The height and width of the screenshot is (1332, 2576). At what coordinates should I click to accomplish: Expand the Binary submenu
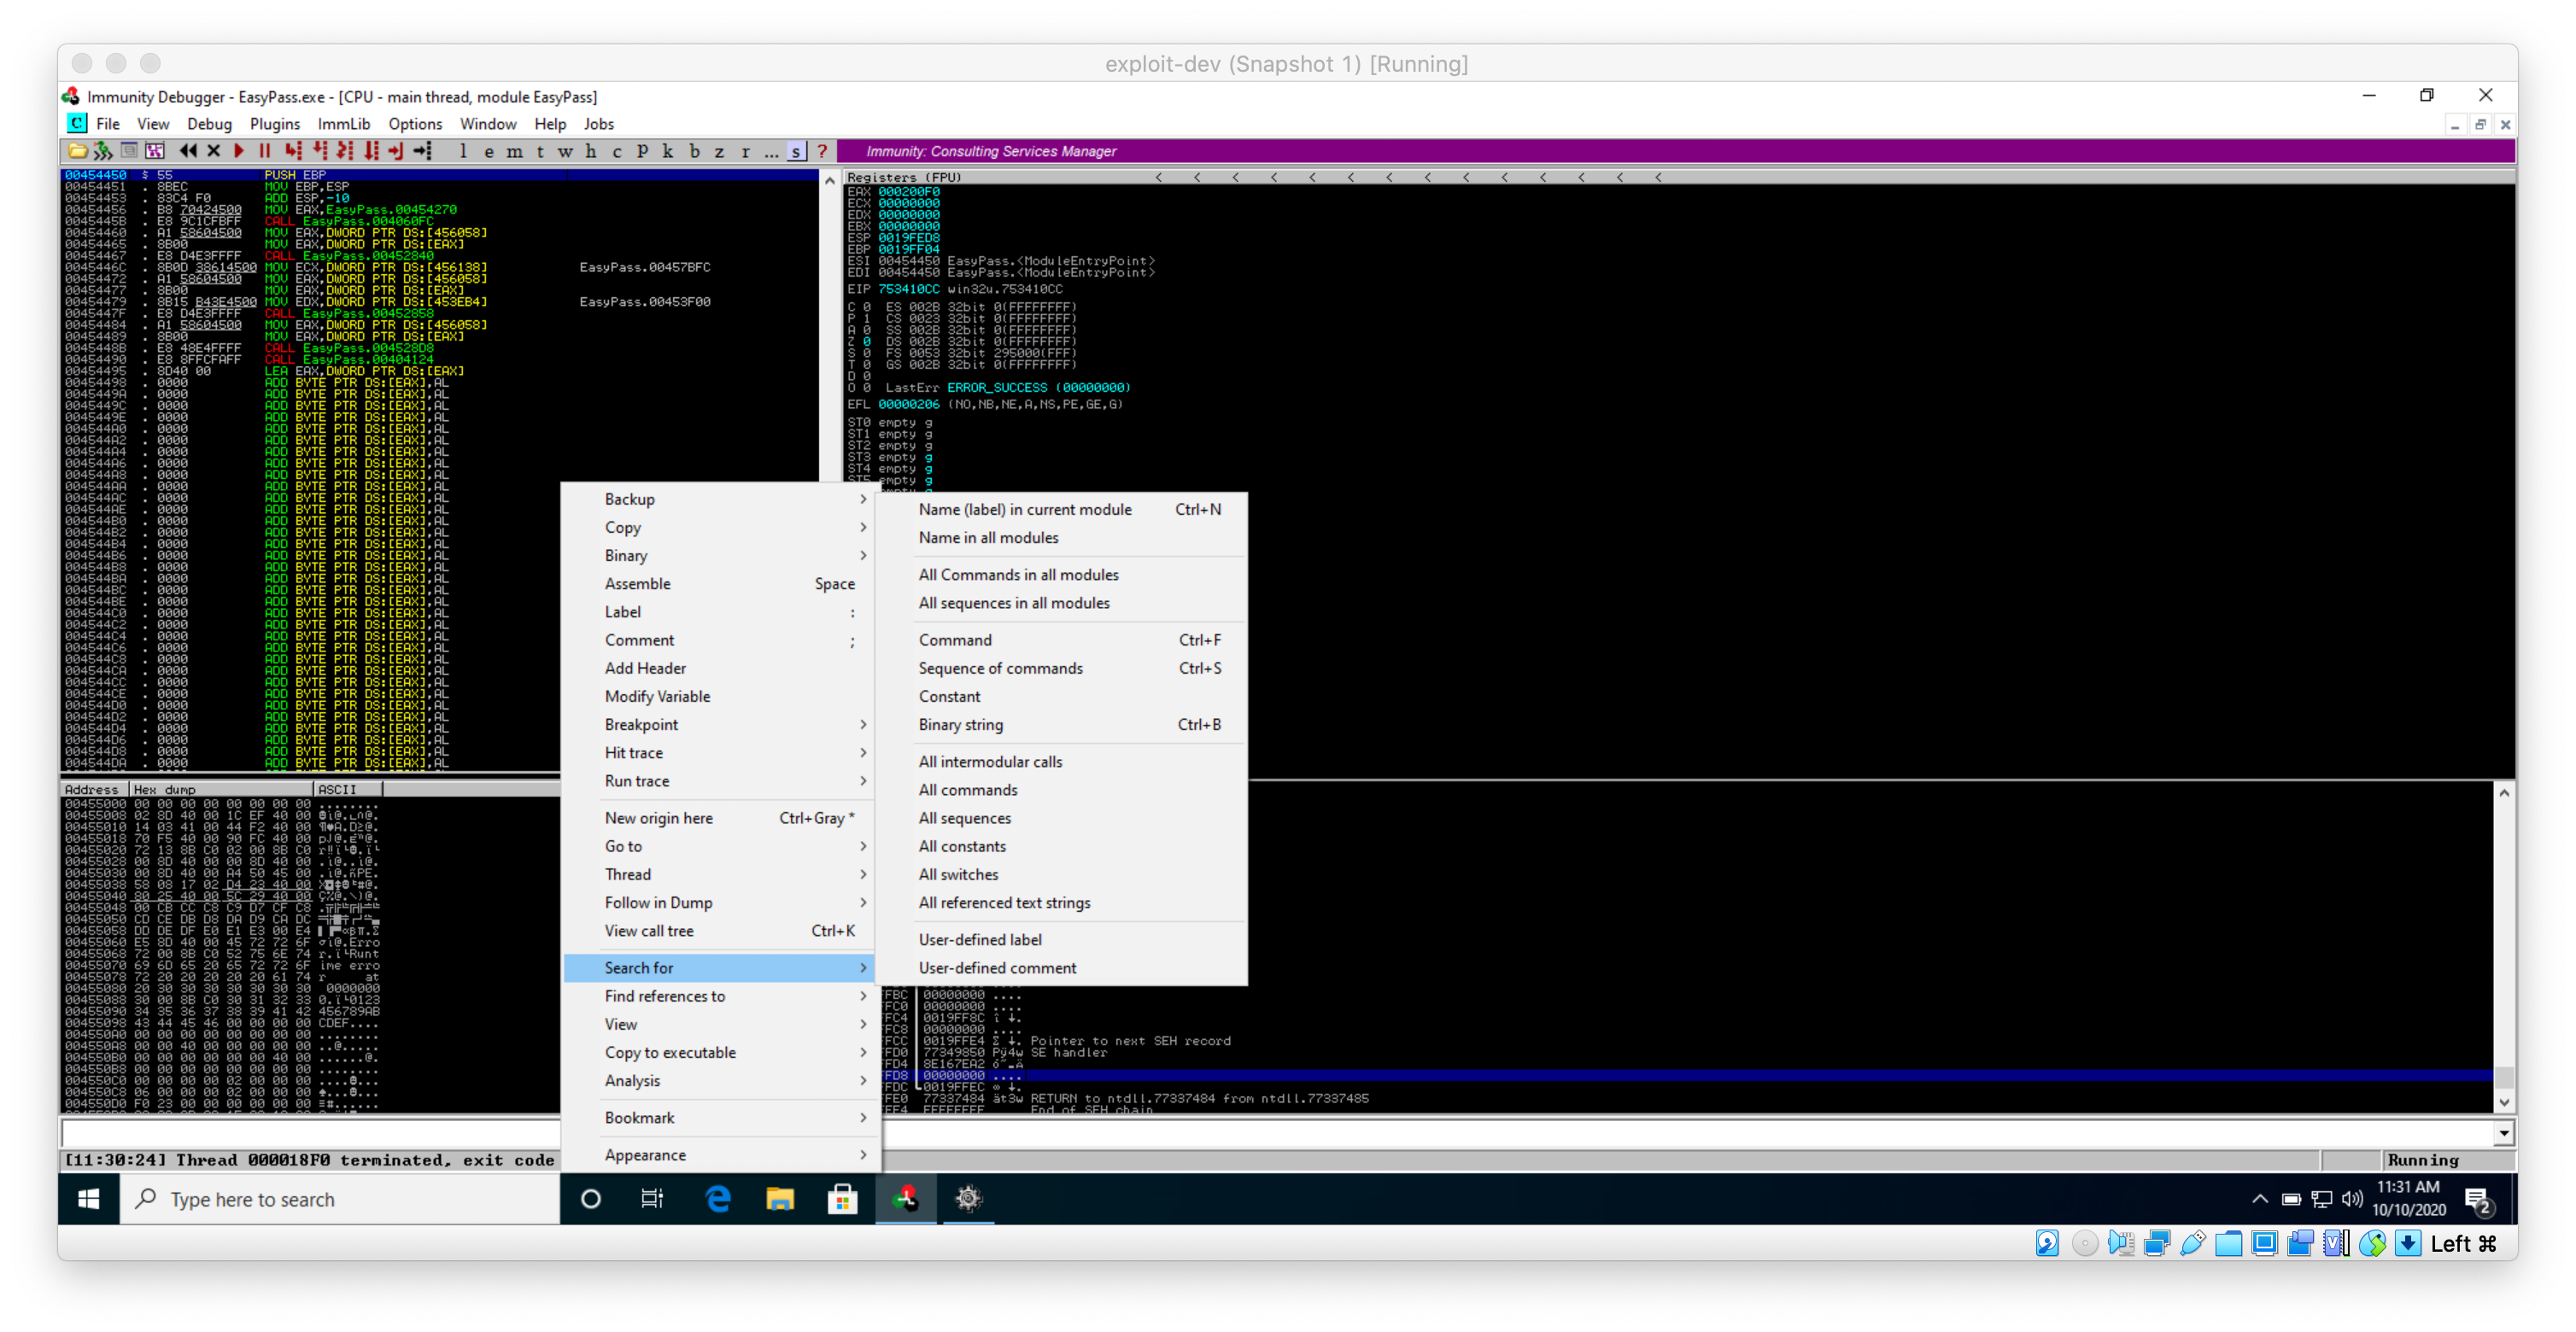coord(720,555)
